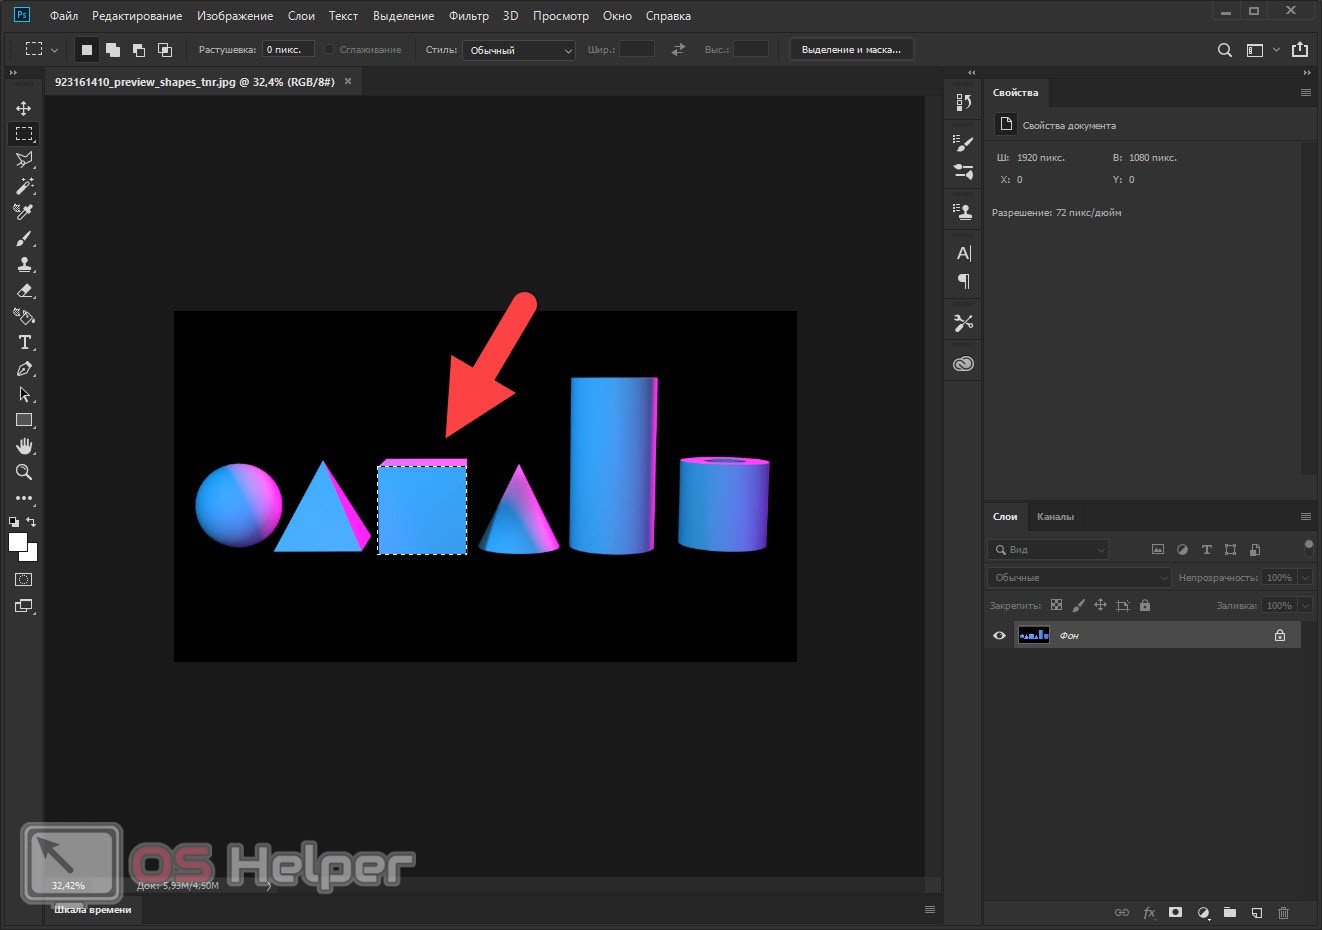Swap foreground and background colors
Viewport: 1322px width, 930px height.
tap(31, 521)
